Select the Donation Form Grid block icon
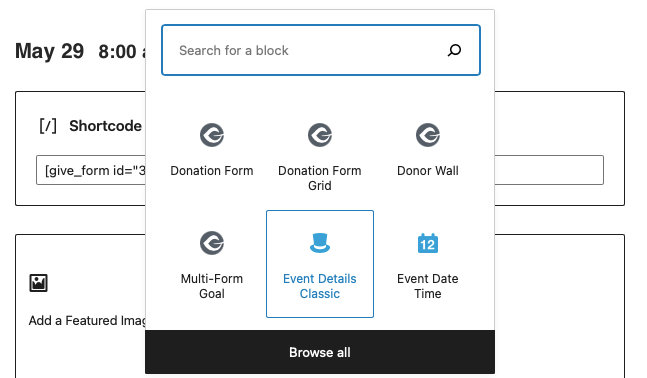The width and height of the screenshot is (647, 378). [320, 135]
